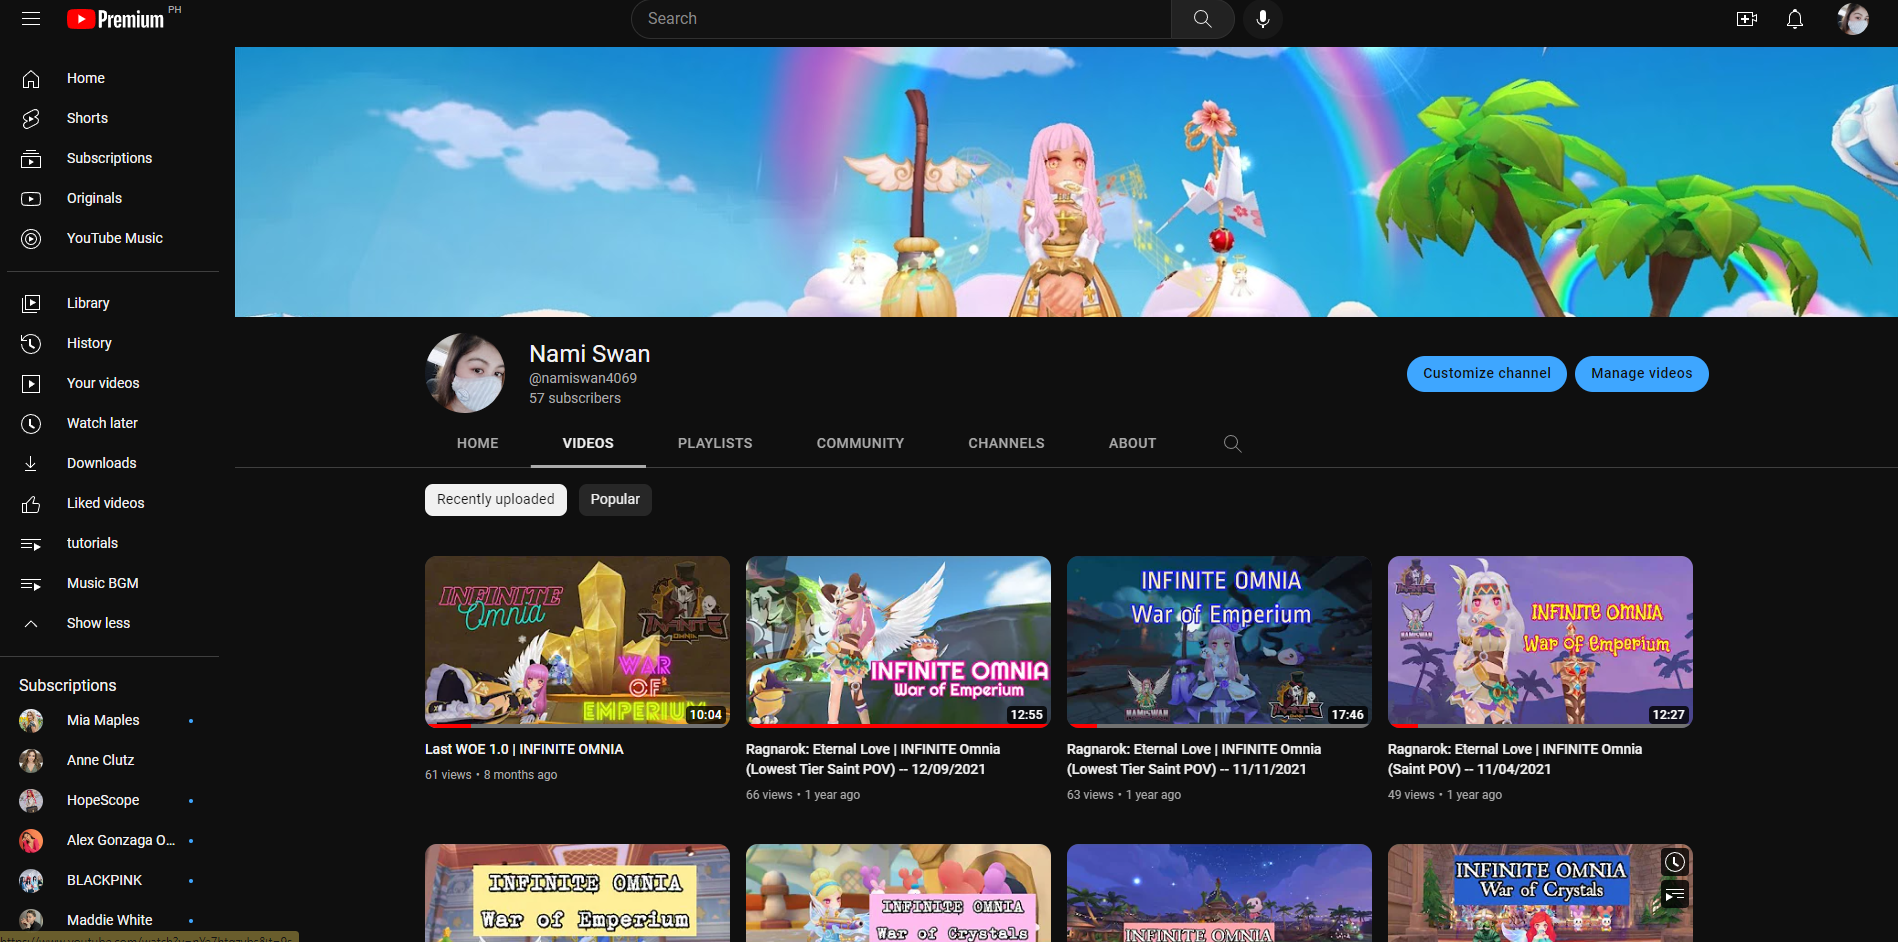Viewport: 1898px width, 942px height.
Task: Open the video title dated 12/09/2021
Action: coord(873,759)
